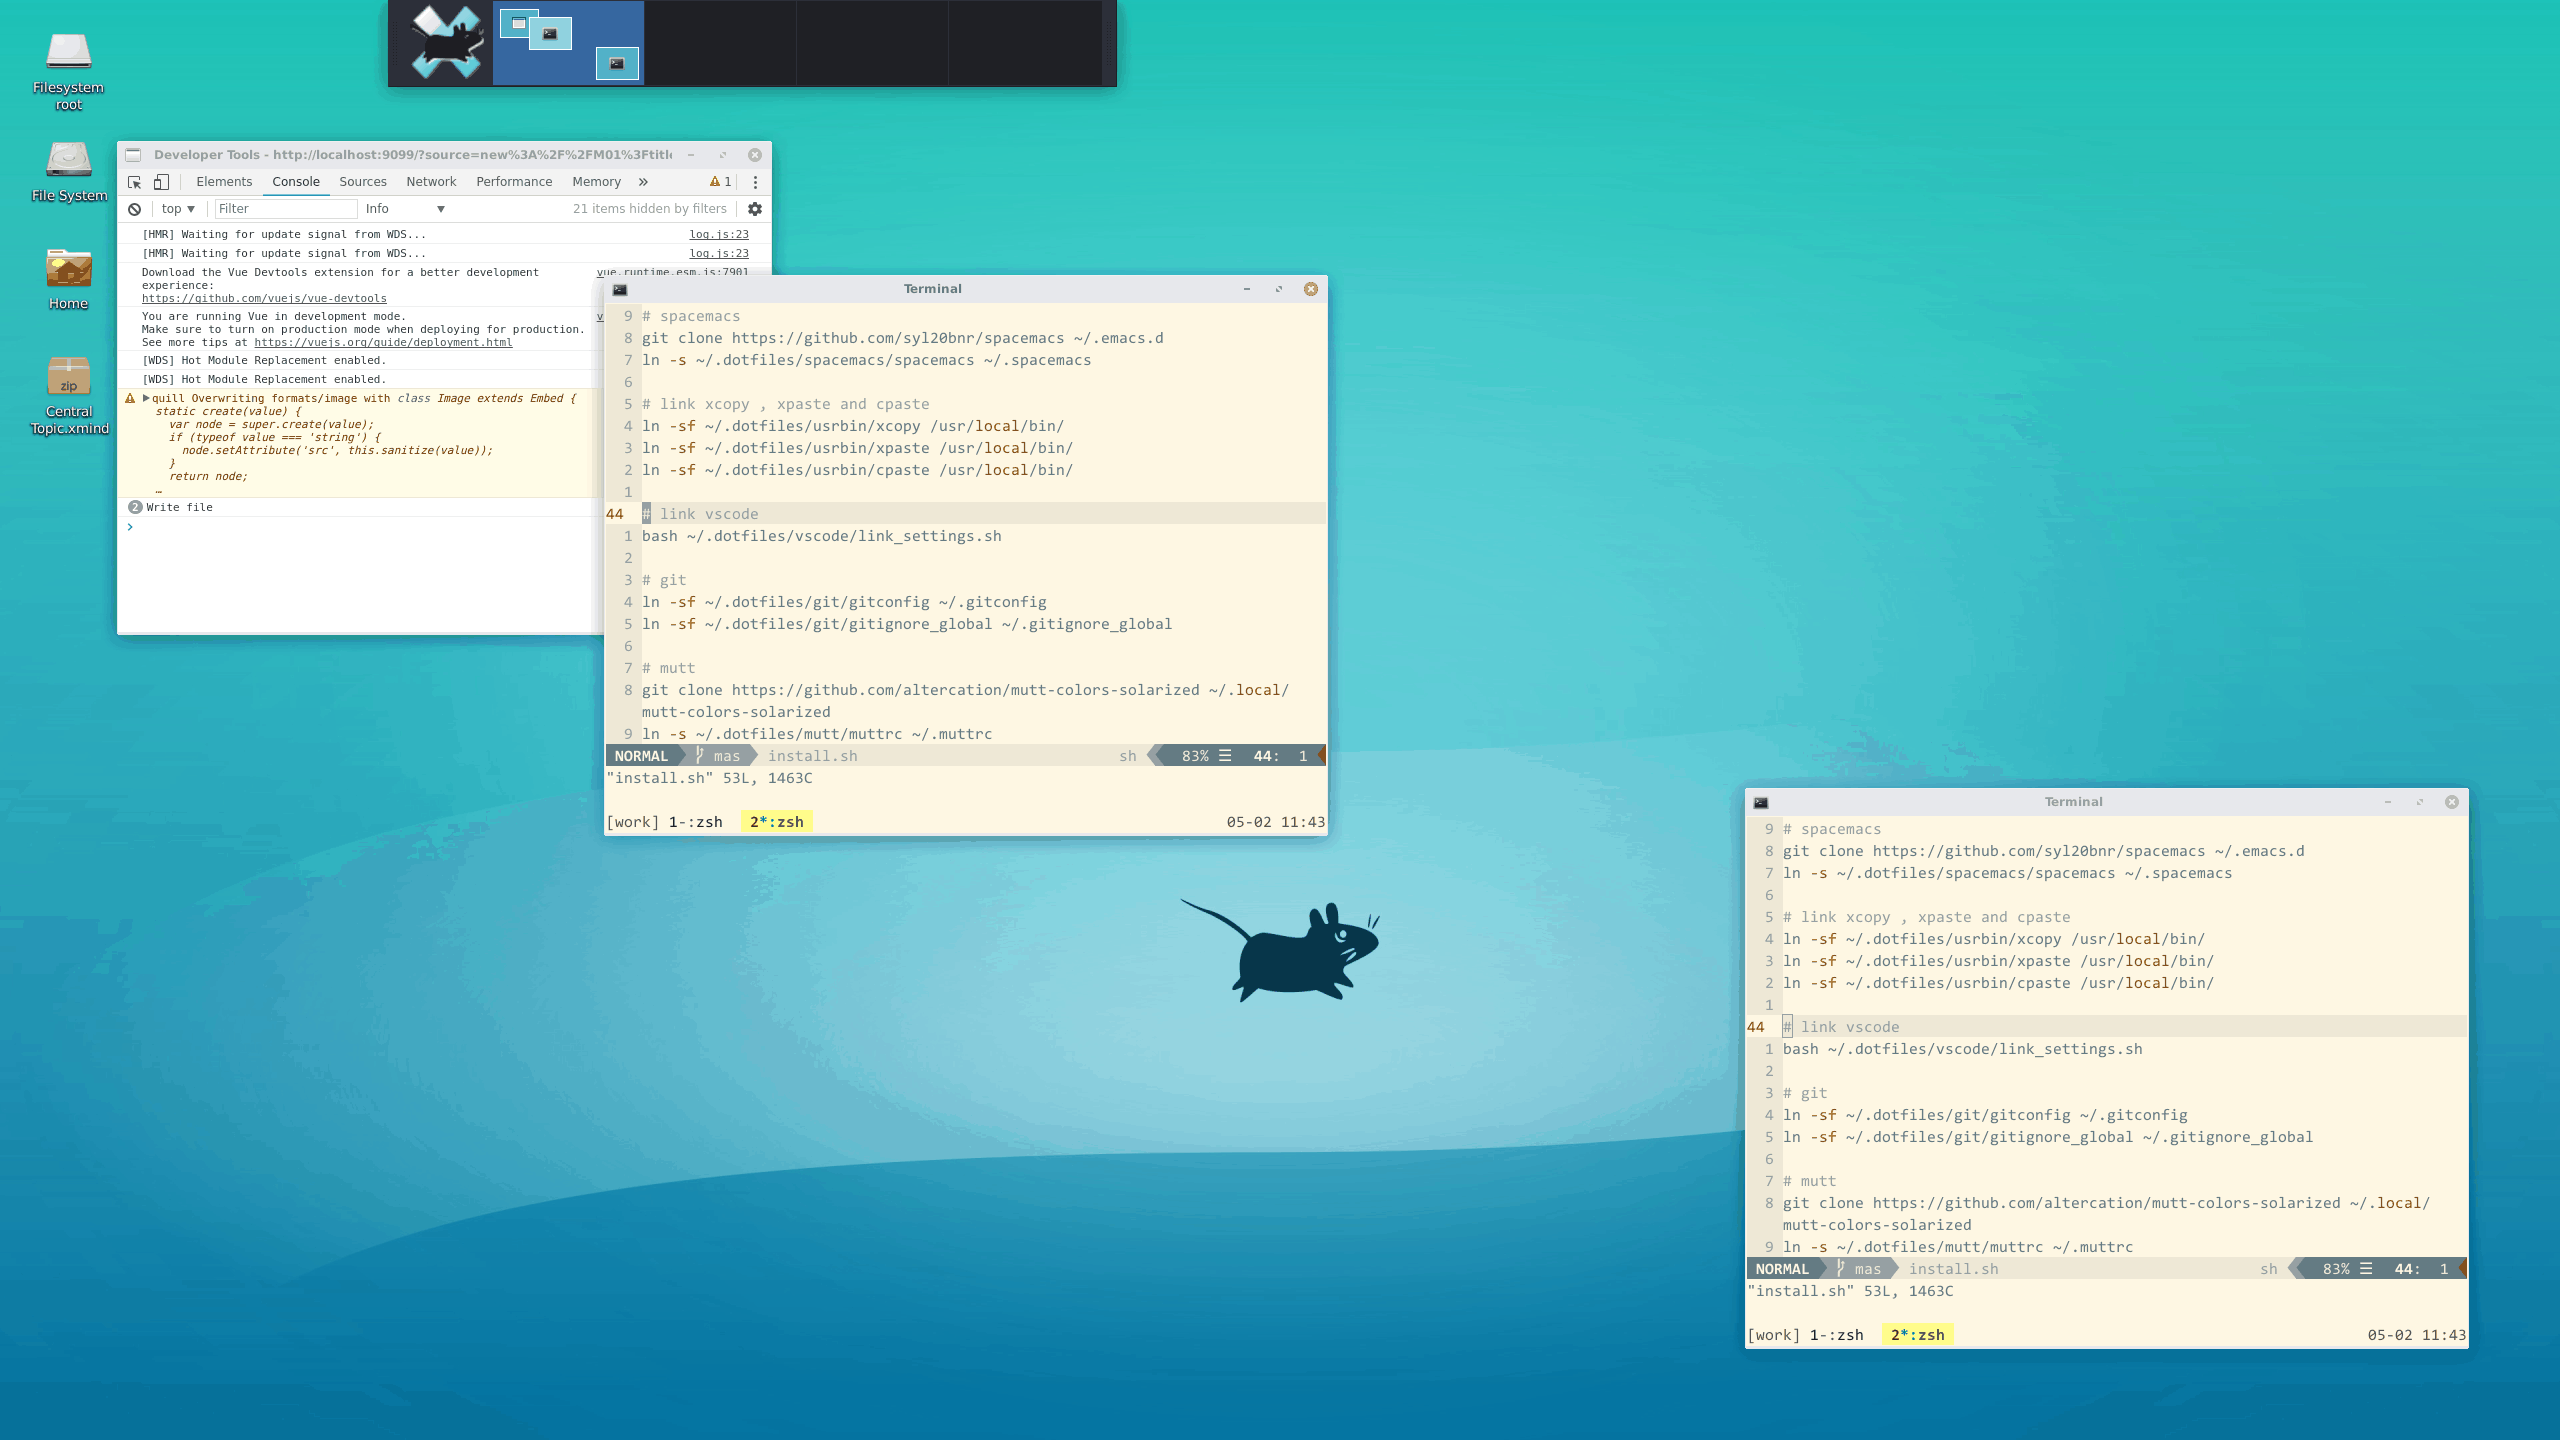Open the first log.js:23 source link
This screenshot has height=1440, width=2560.
[719, 235]
